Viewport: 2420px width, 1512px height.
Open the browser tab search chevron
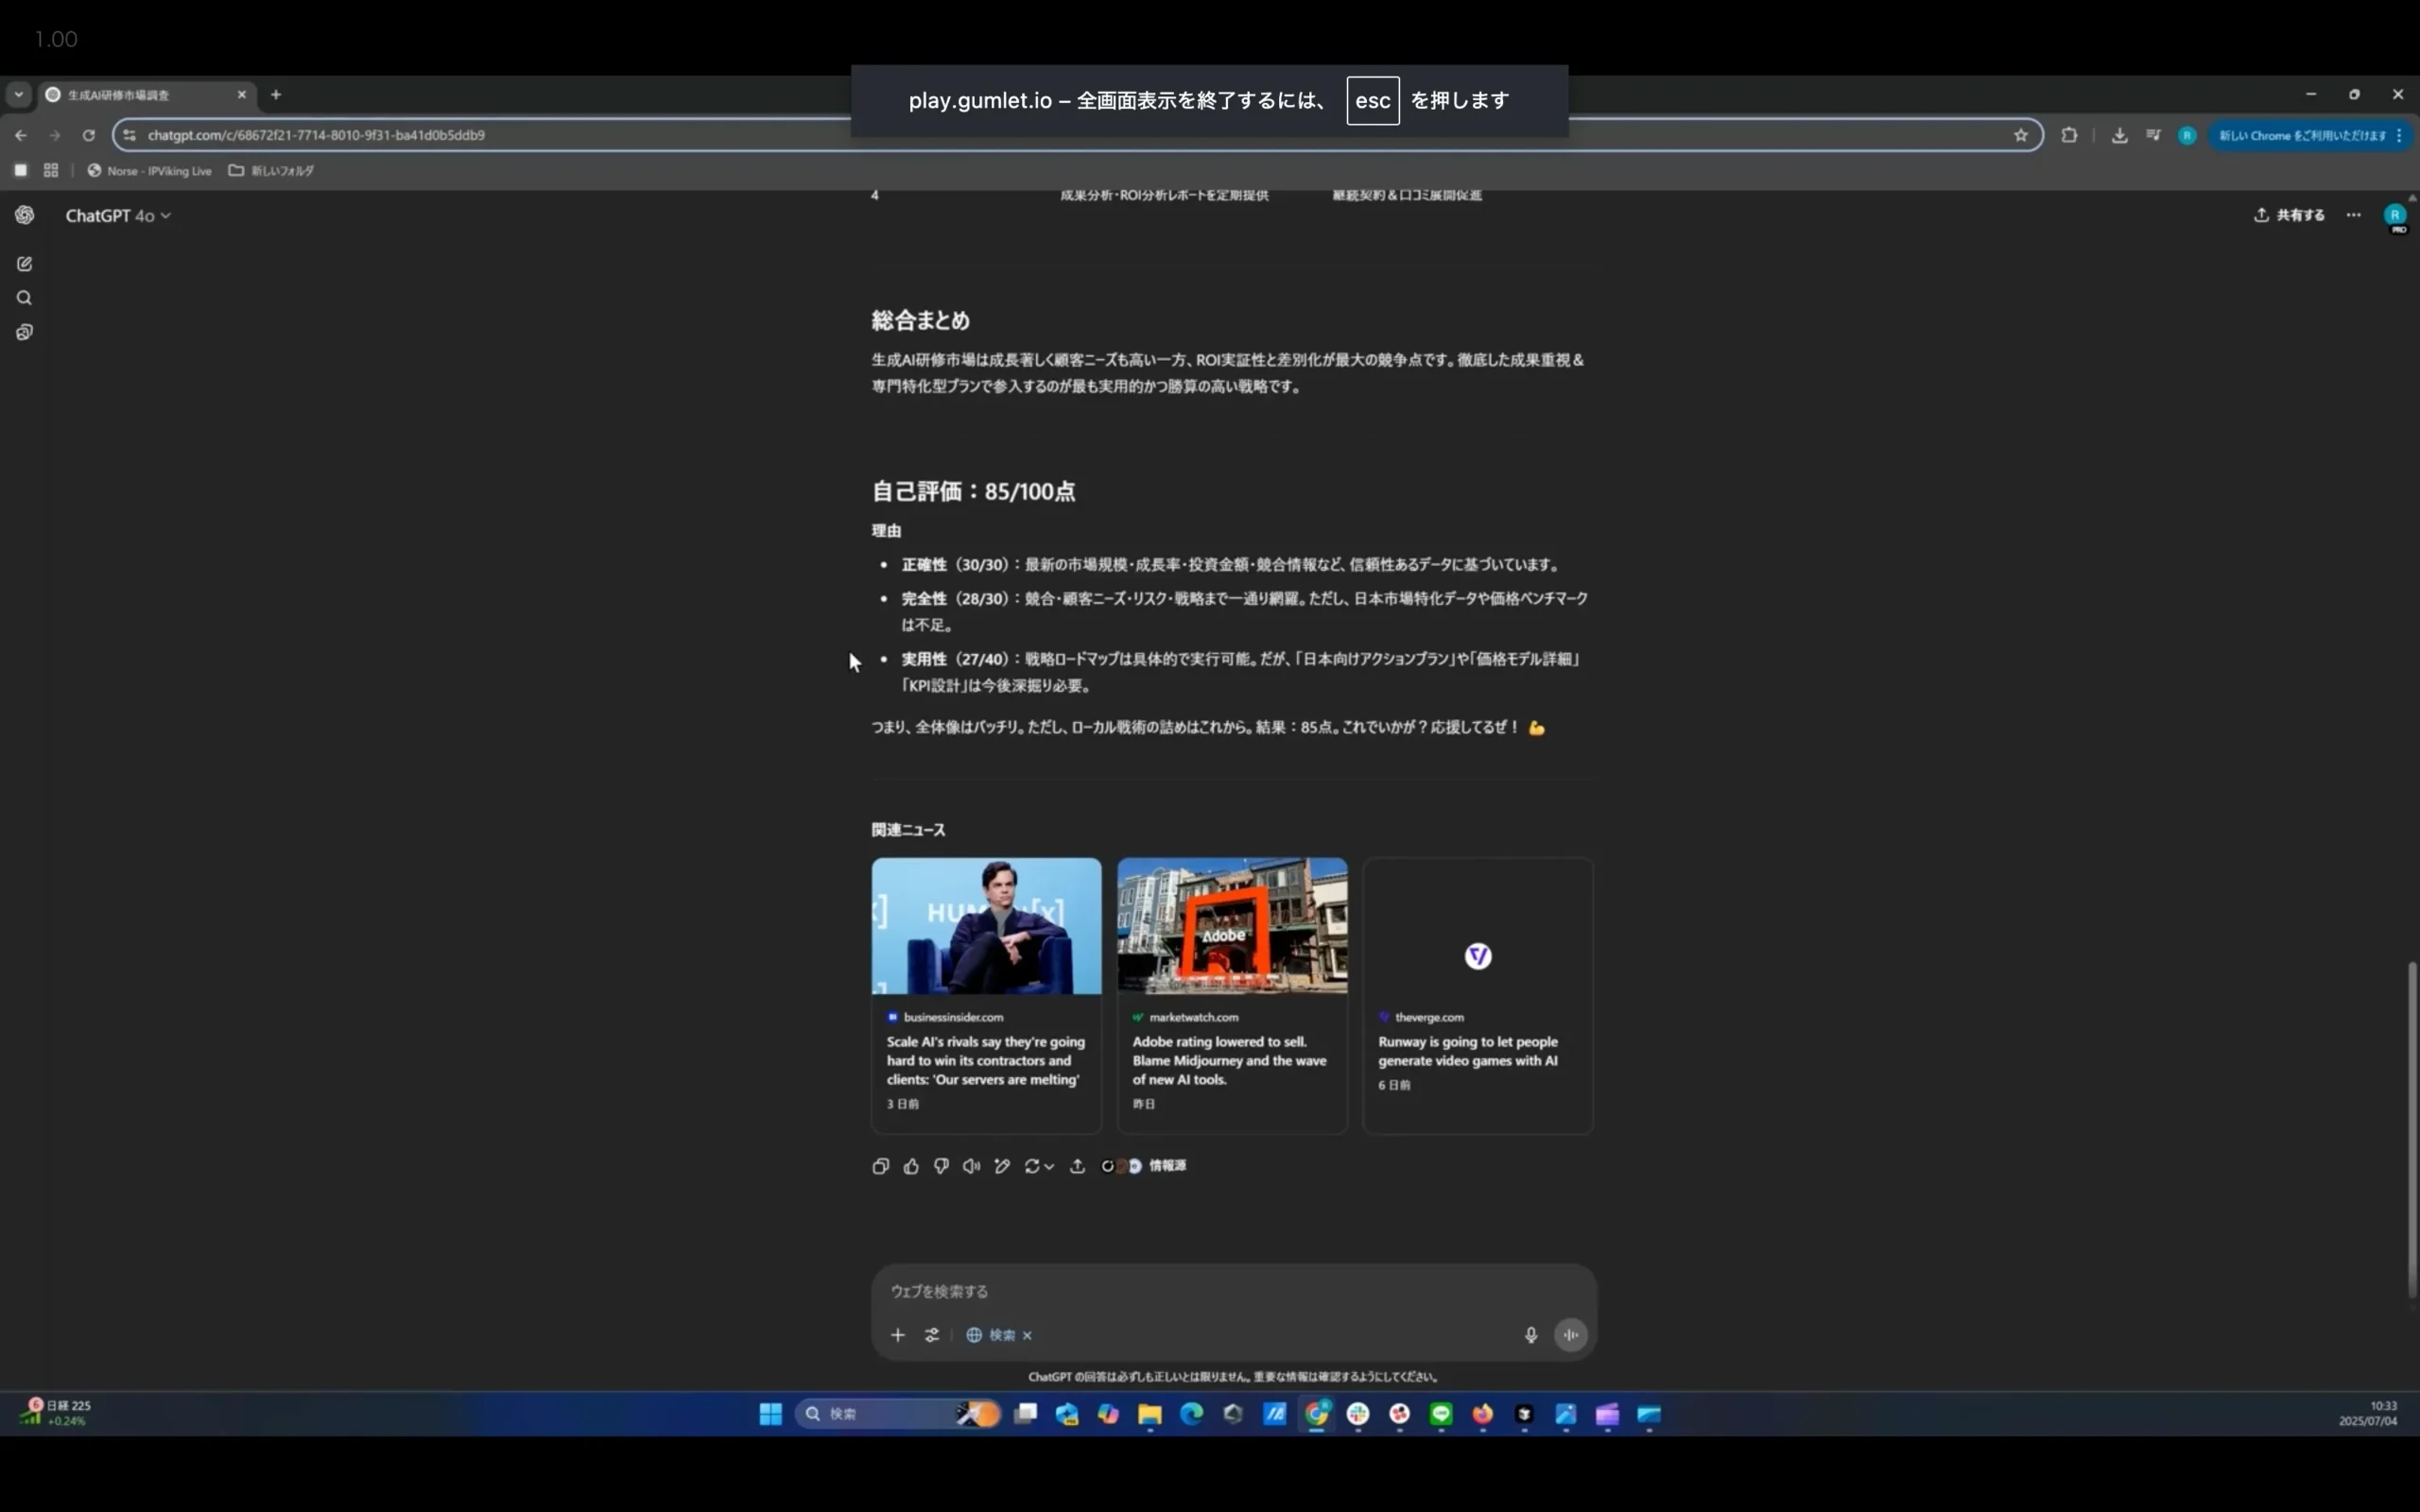(18, 94)
